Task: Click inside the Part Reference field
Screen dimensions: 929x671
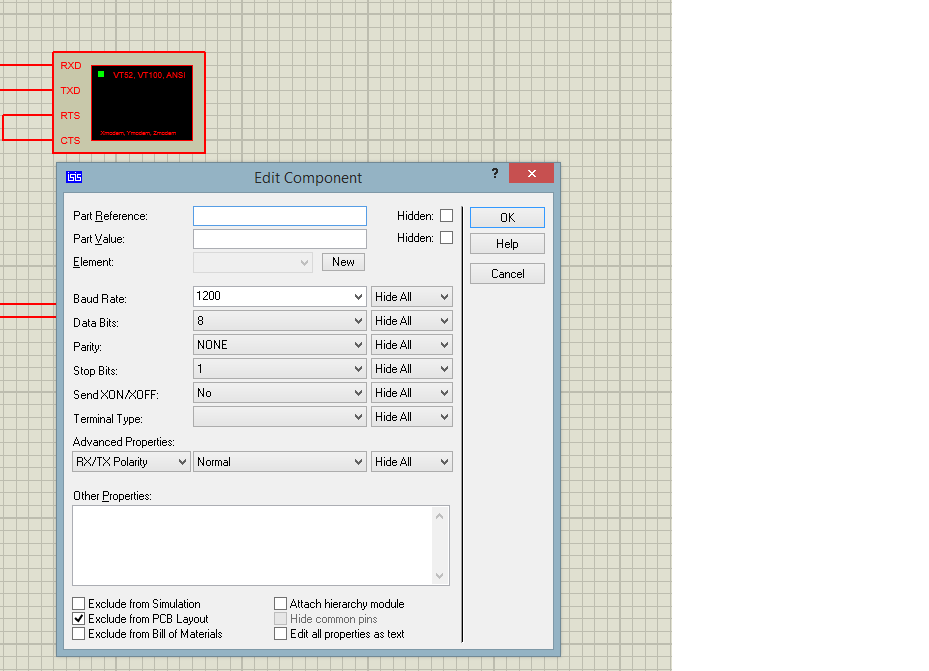Action: tap(279, 215)
